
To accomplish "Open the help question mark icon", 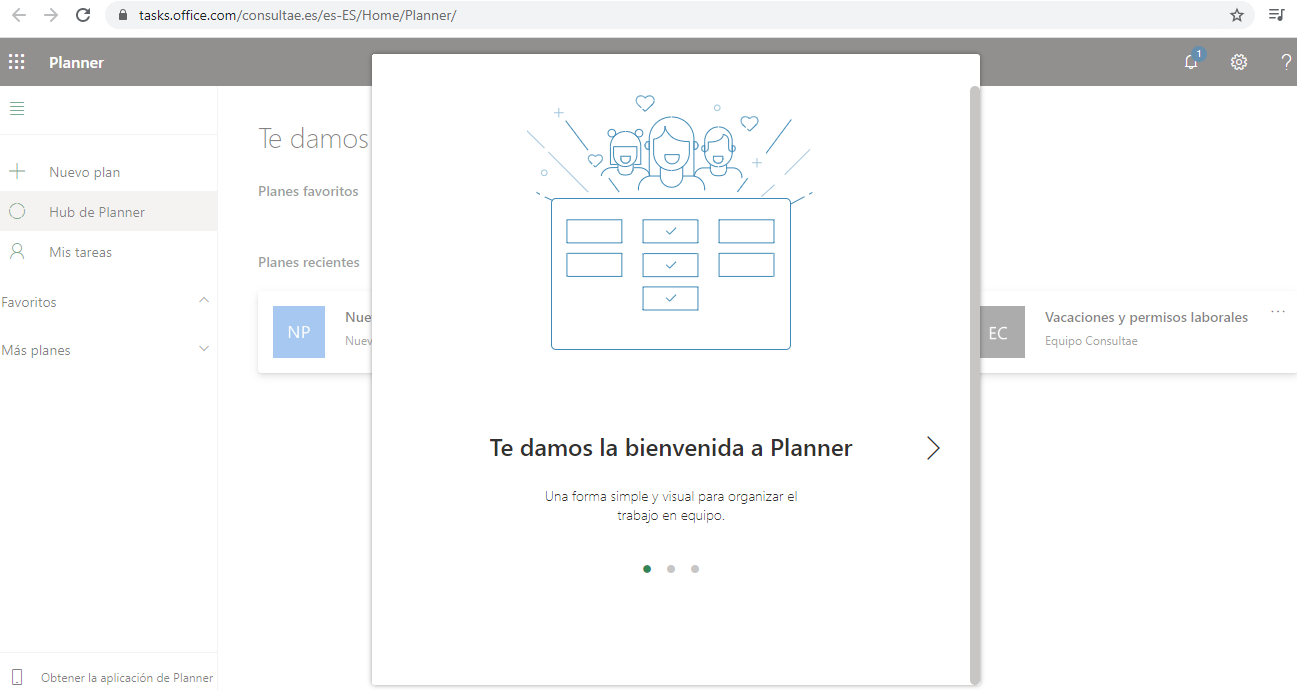I will tap(1286, 62).
